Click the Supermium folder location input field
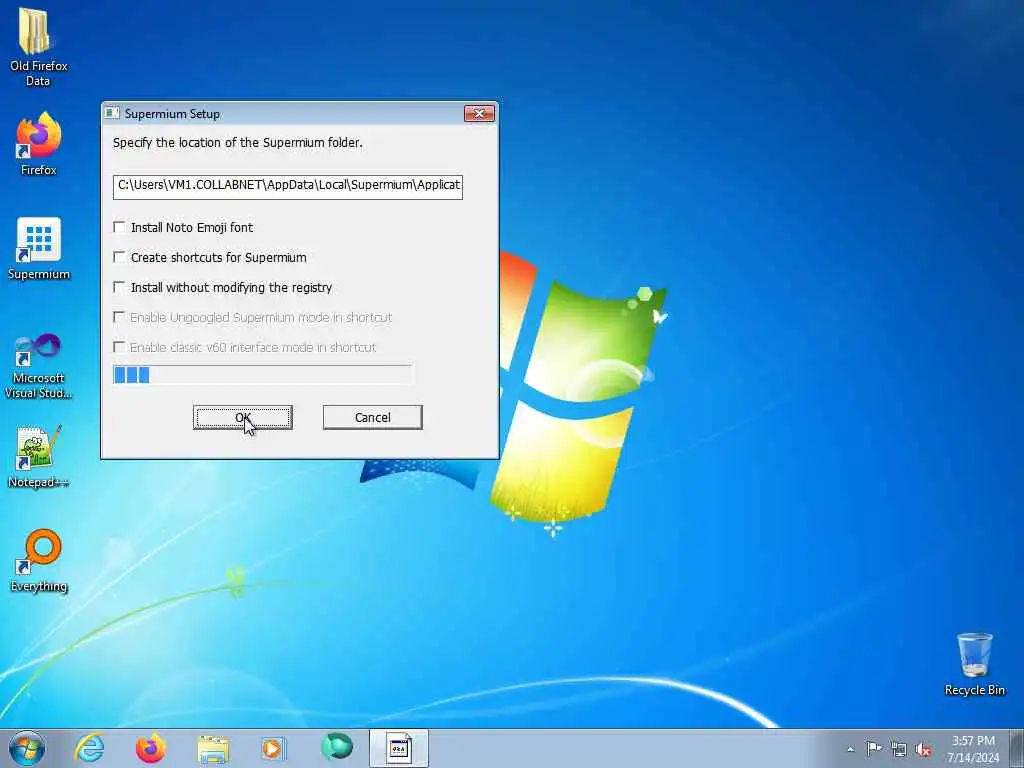1024x768 pixels. [x=287, y=186]
